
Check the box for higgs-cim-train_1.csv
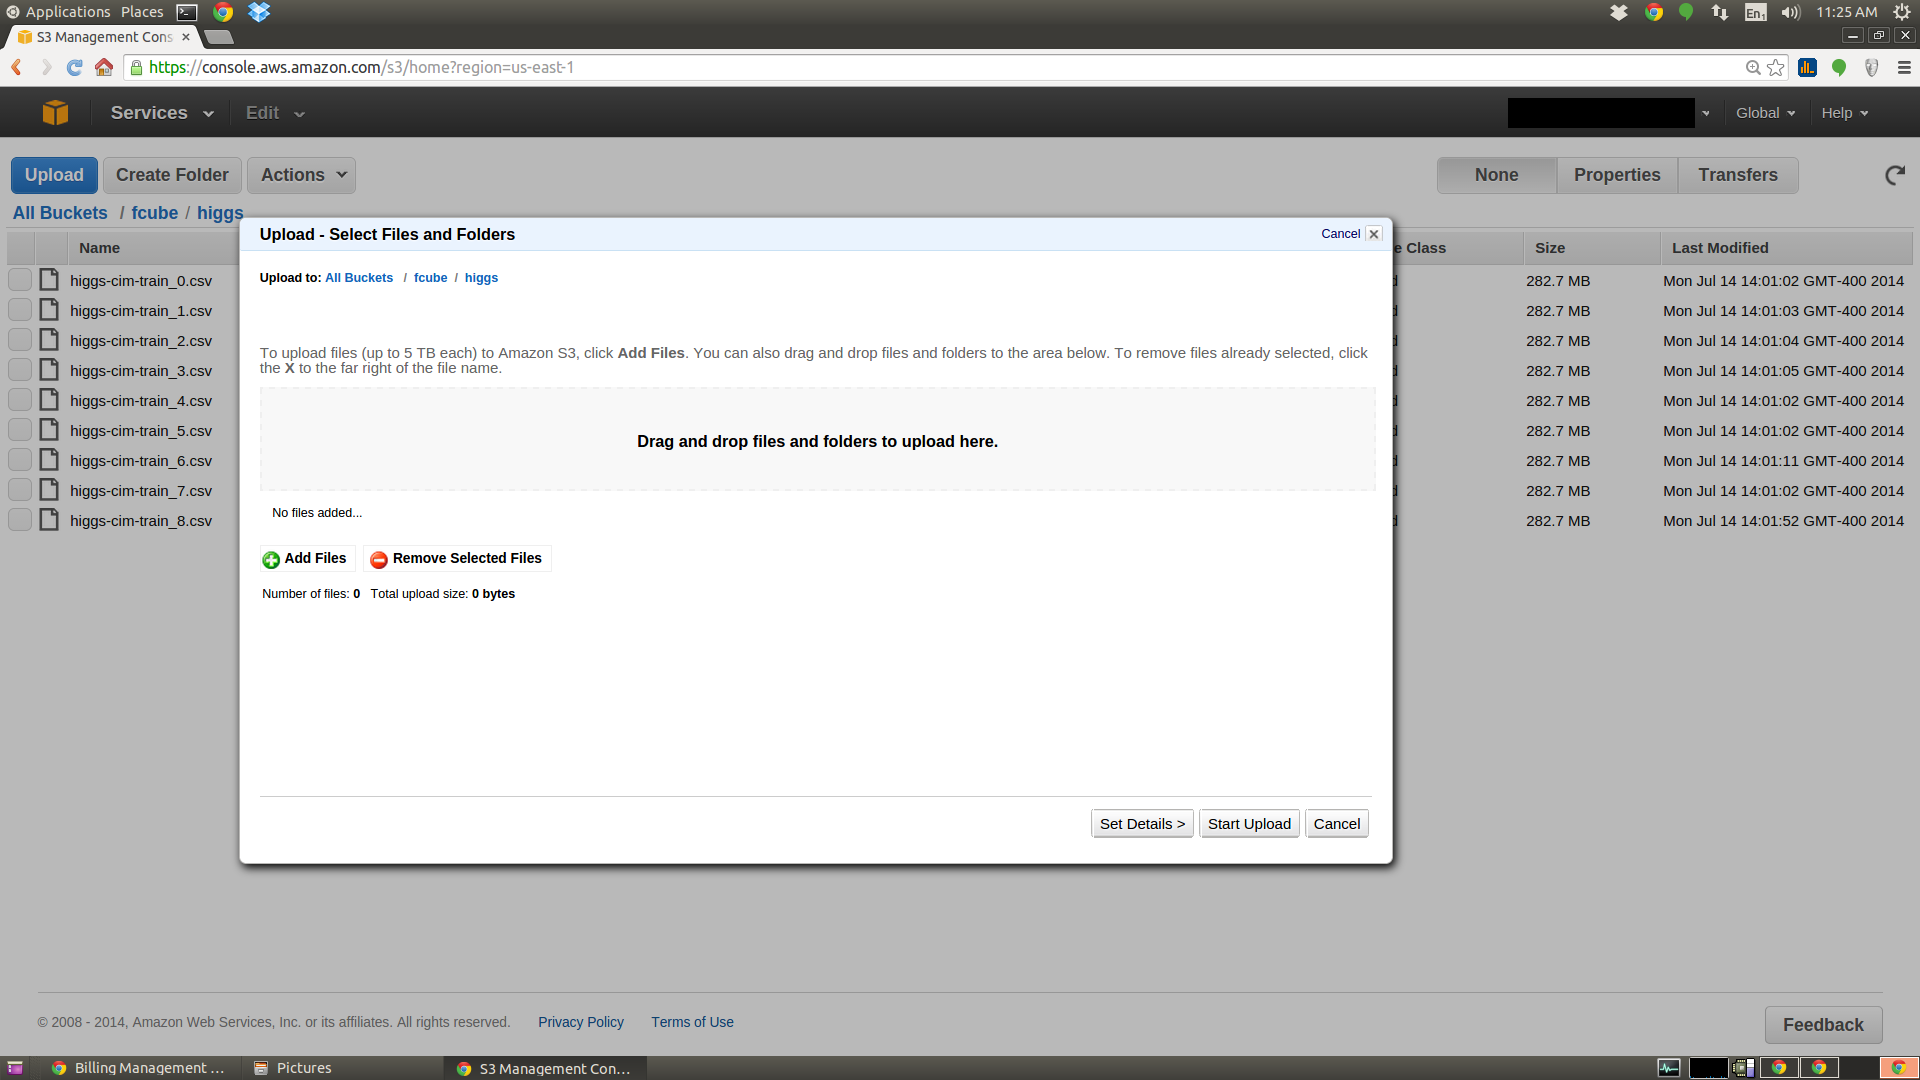(x=20, y=310)
